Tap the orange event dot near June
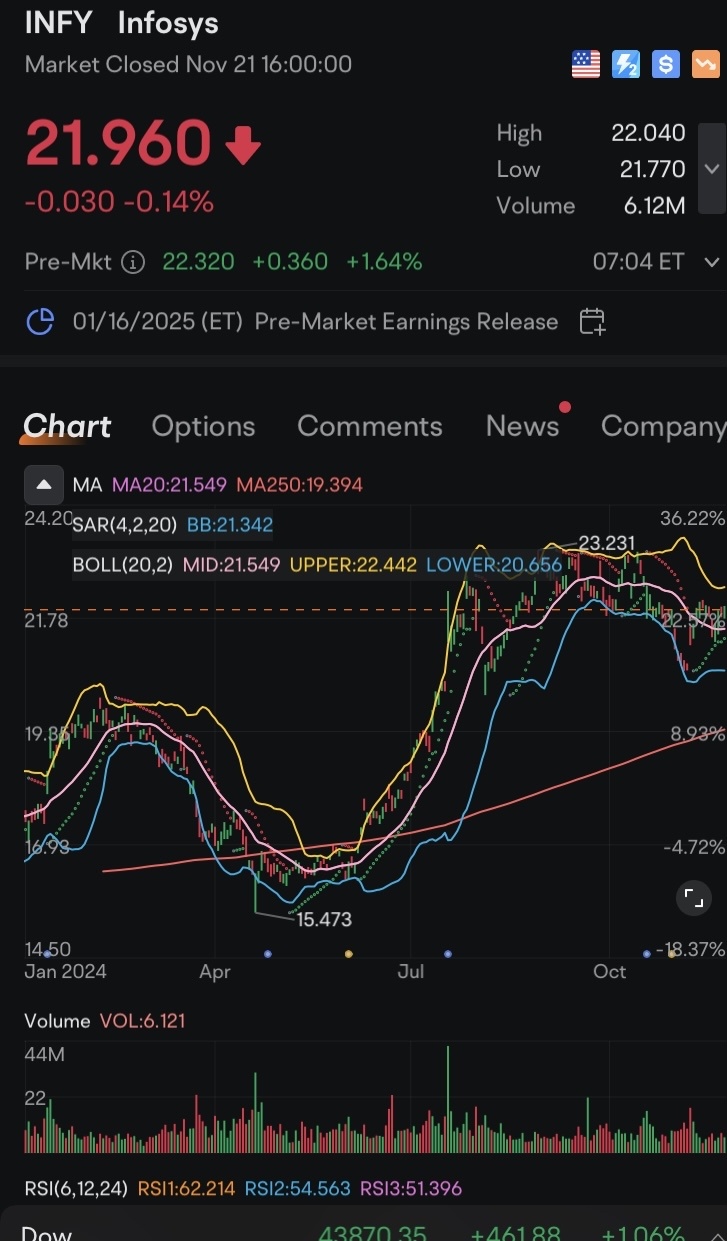The image size is (727, 1241). [x=348, y=954]
